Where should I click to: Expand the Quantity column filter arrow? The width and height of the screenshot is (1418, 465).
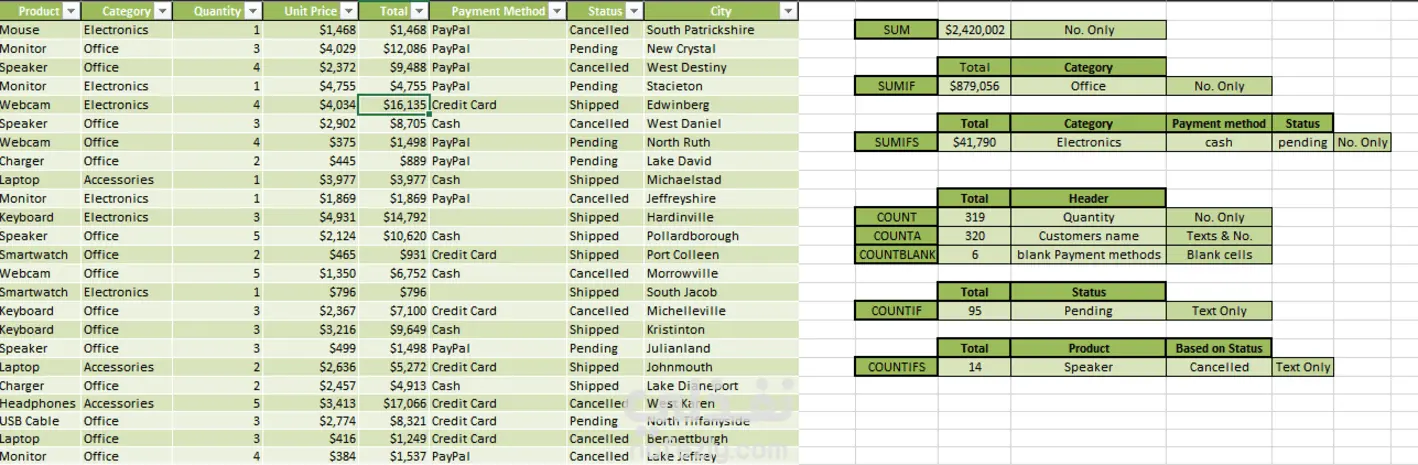coord(252,11)
